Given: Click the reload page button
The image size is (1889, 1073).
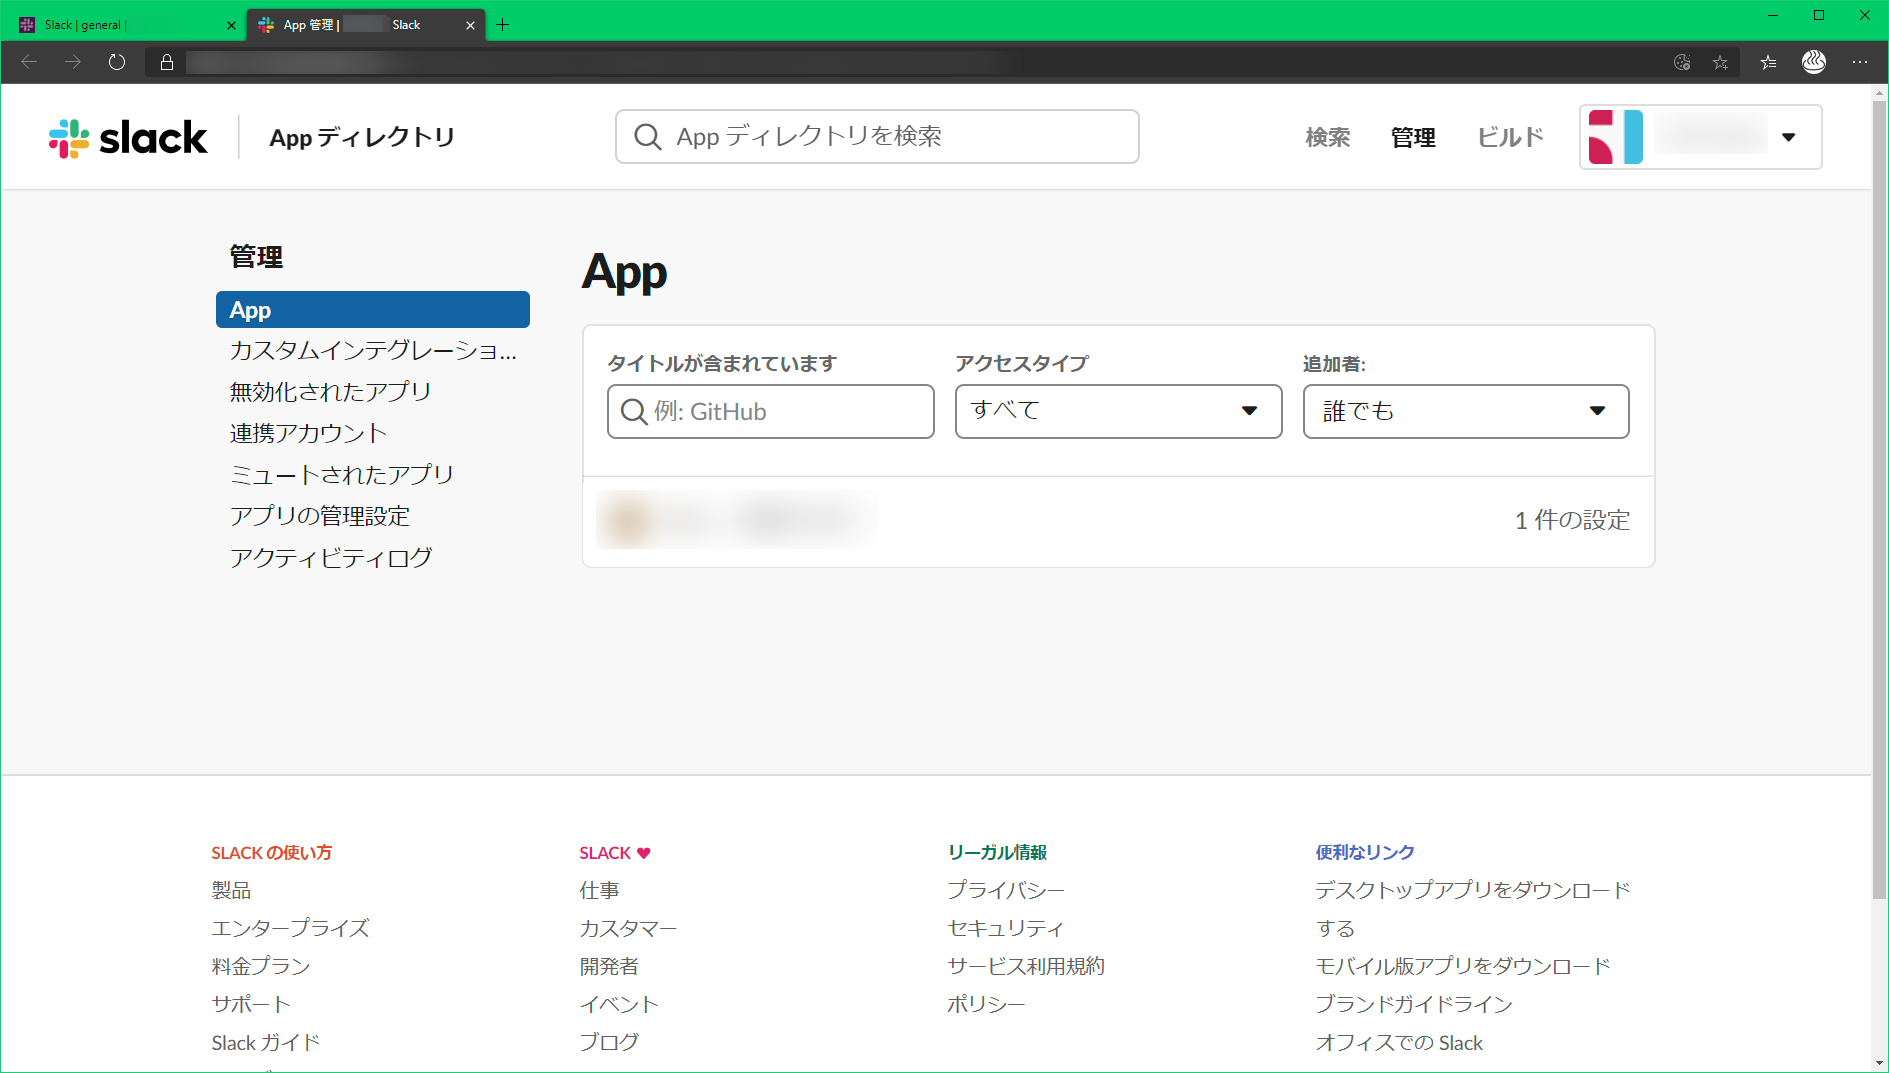Looking at the screenshot, I should (116, 61).
